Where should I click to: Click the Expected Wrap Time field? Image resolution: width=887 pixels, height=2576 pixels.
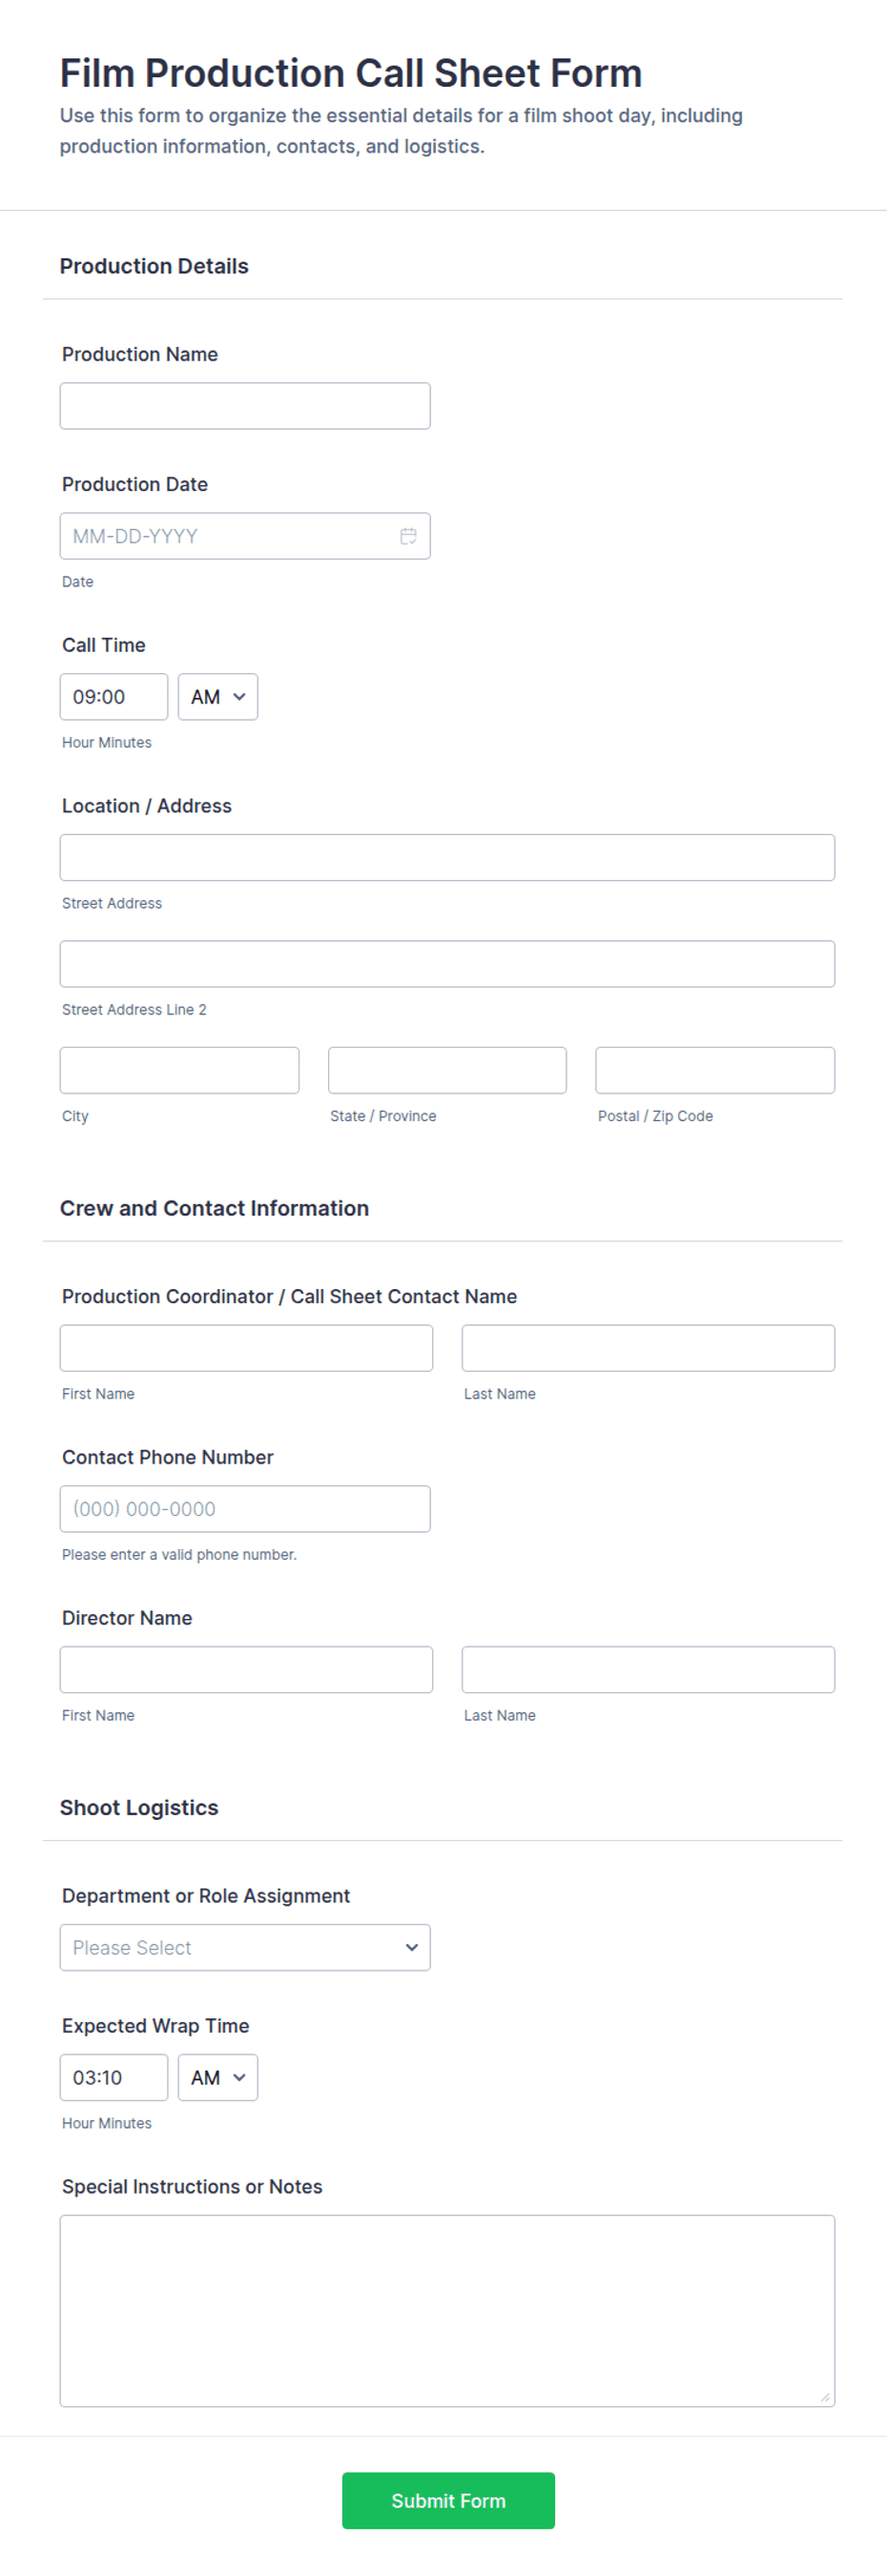113,2078
